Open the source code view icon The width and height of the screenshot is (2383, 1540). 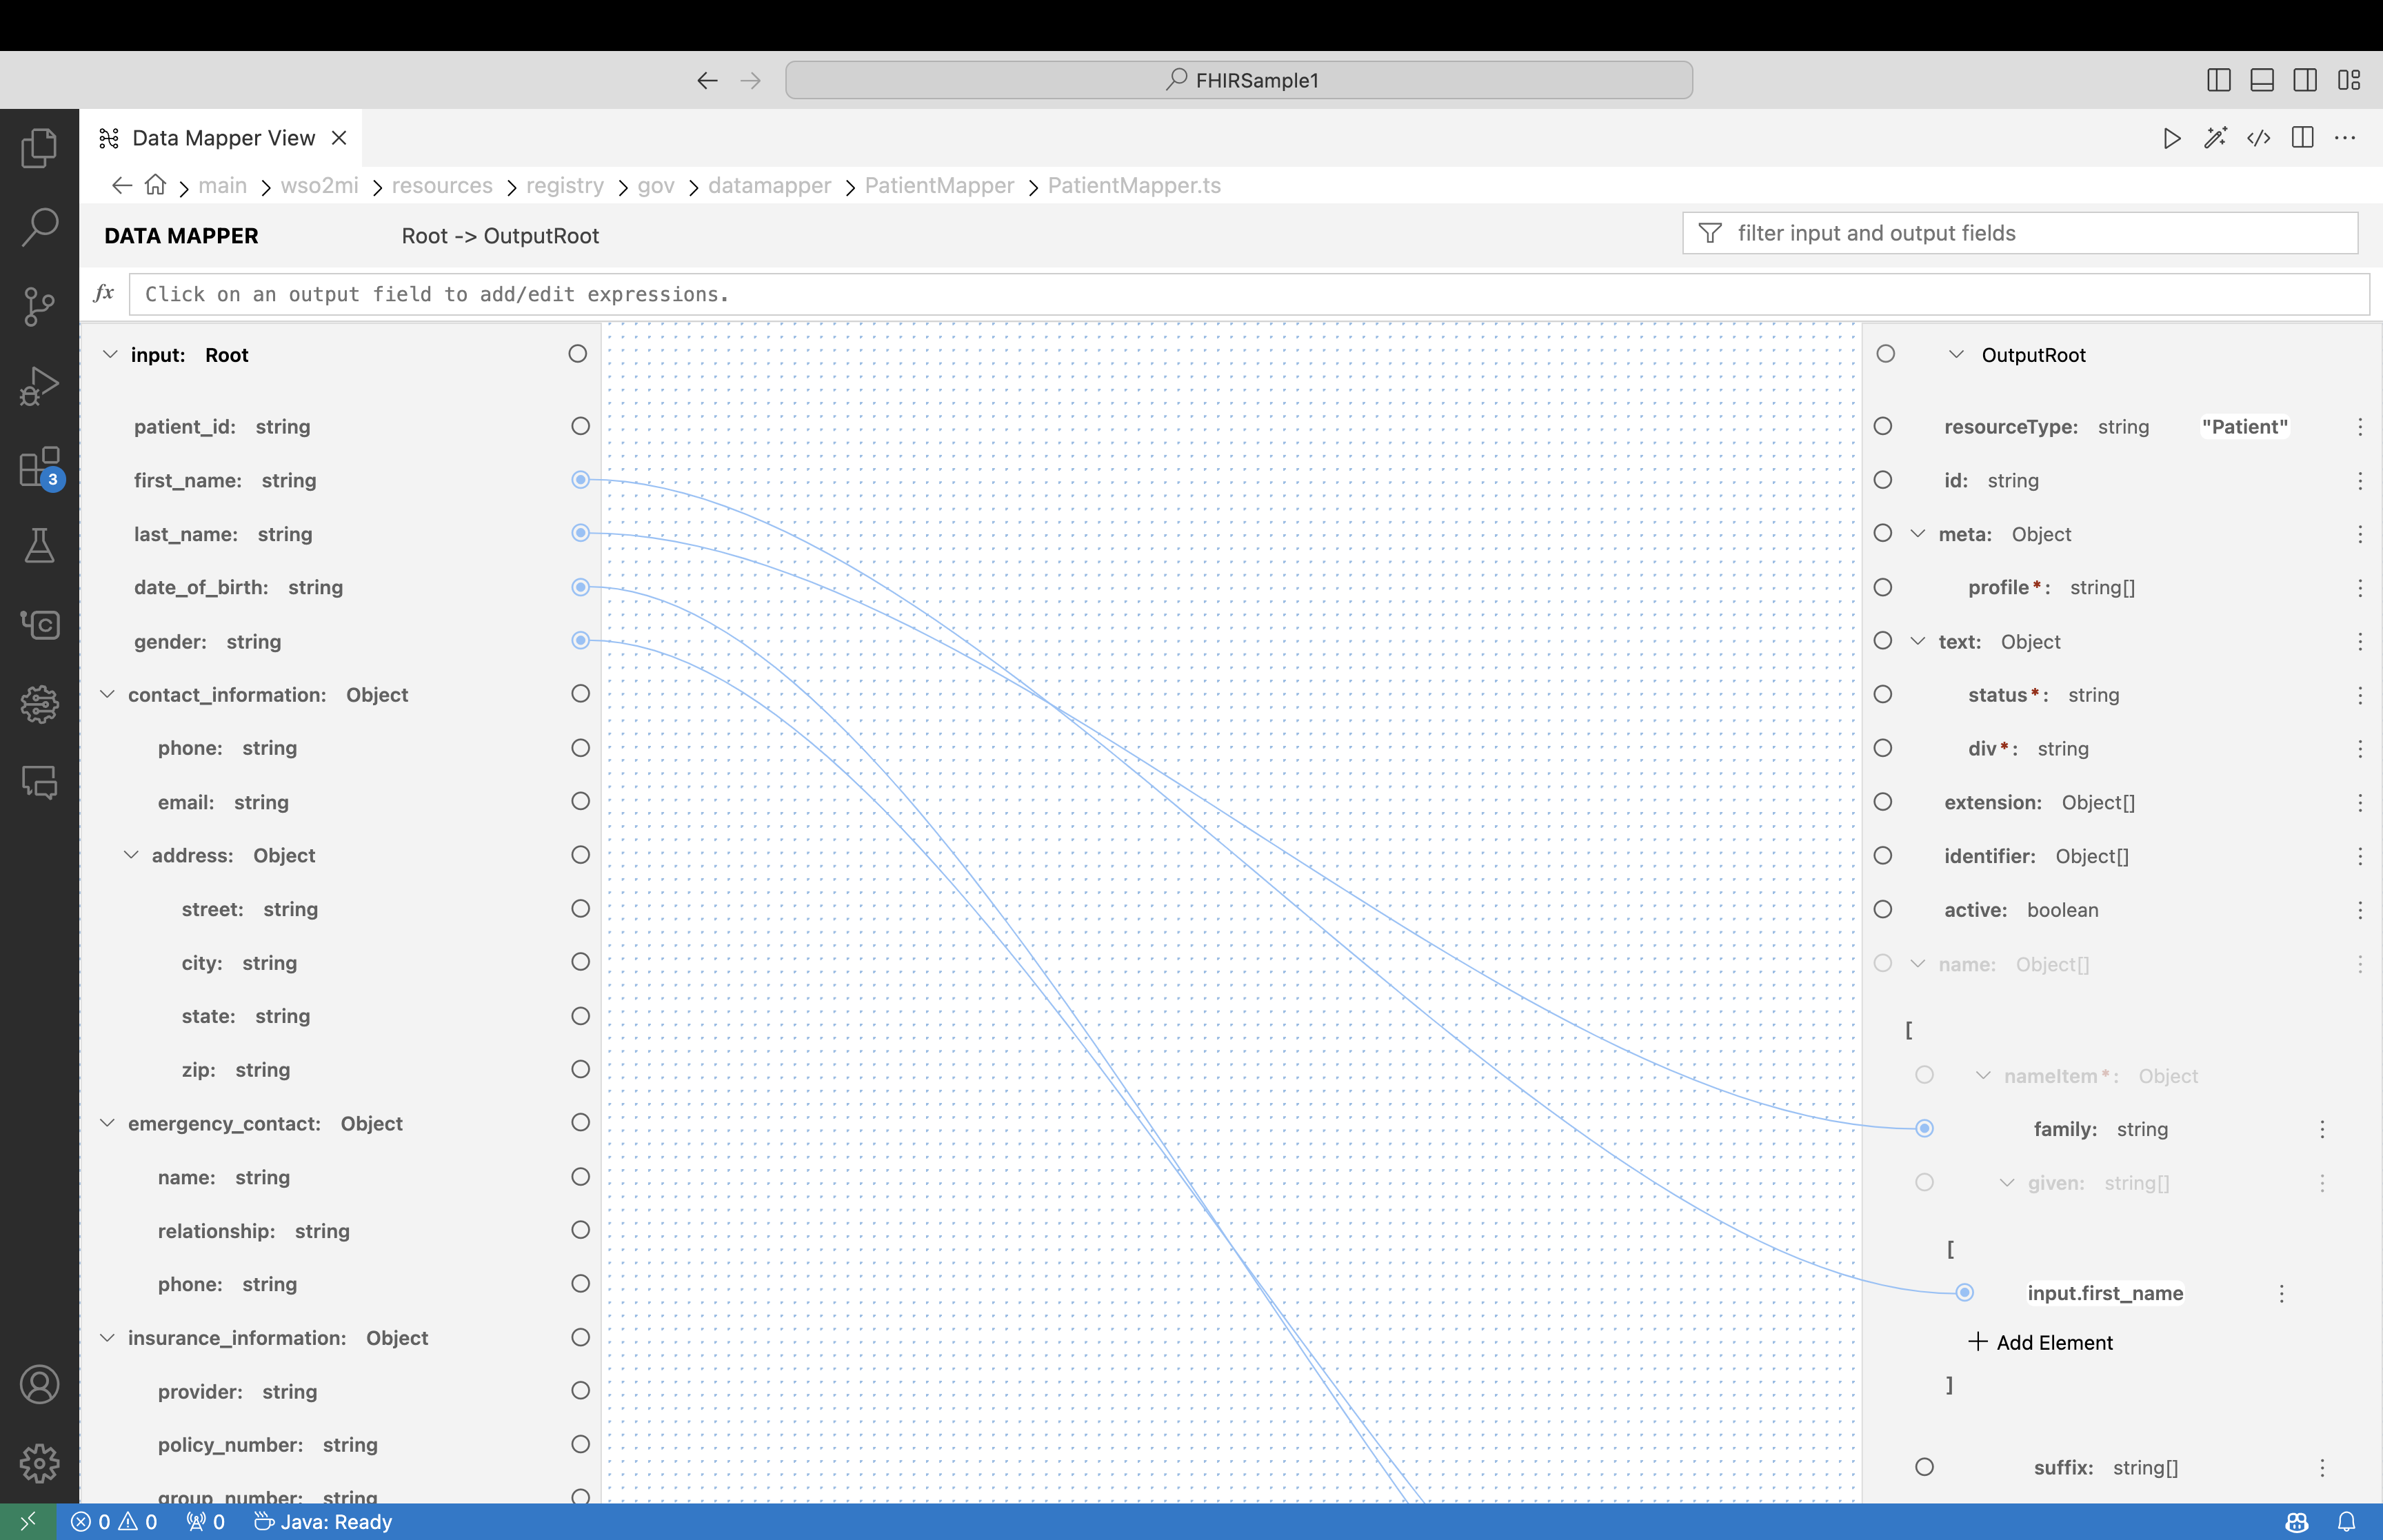2258,138
